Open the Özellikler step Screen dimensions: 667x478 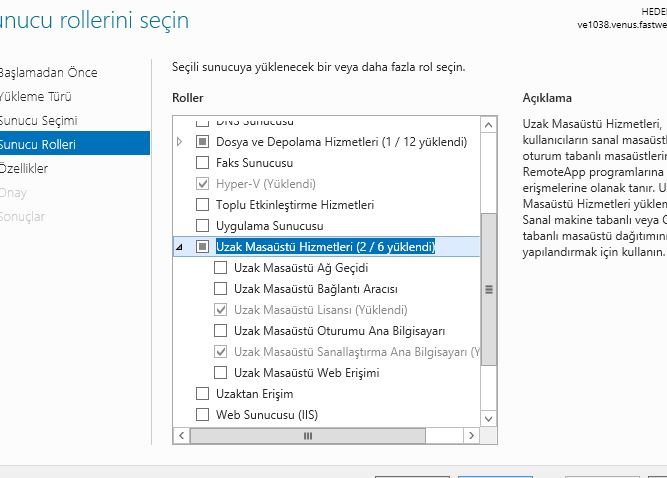point(24,169)
